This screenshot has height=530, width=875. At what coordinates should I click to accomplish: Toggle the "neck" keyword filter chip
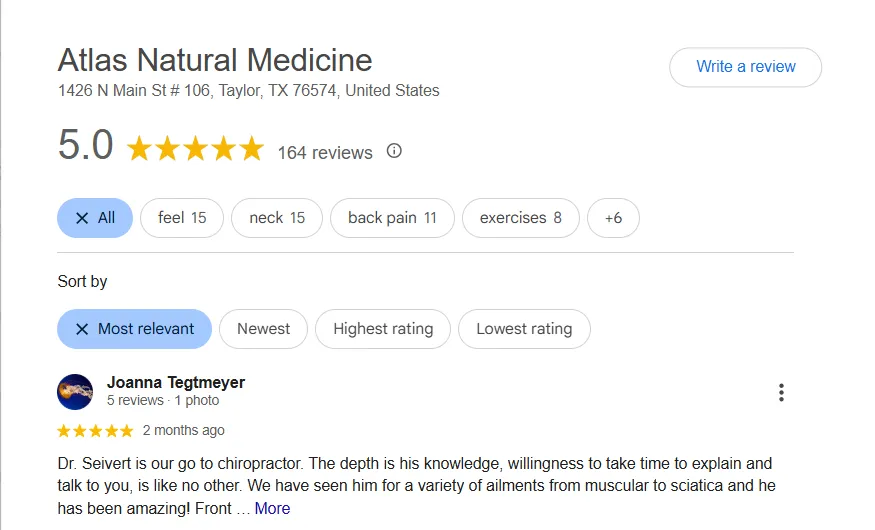point(277,218)
